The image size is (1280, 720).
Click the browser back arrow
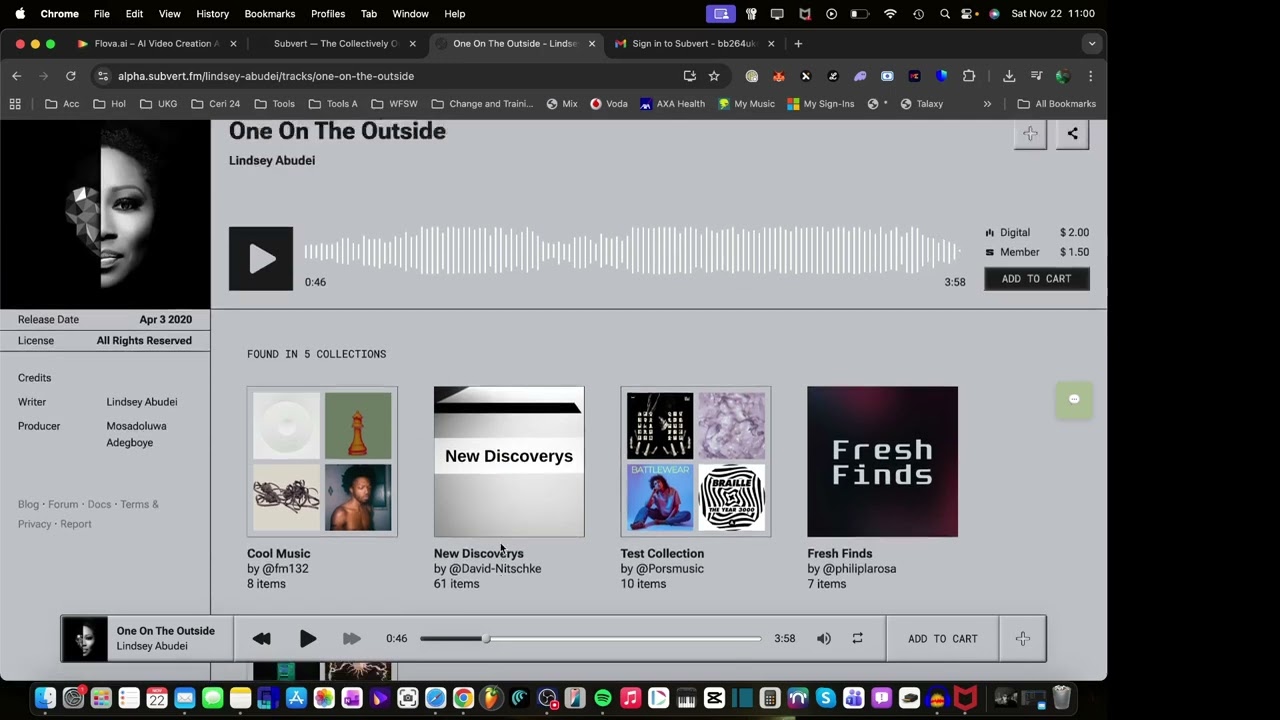tap(17, 76)
